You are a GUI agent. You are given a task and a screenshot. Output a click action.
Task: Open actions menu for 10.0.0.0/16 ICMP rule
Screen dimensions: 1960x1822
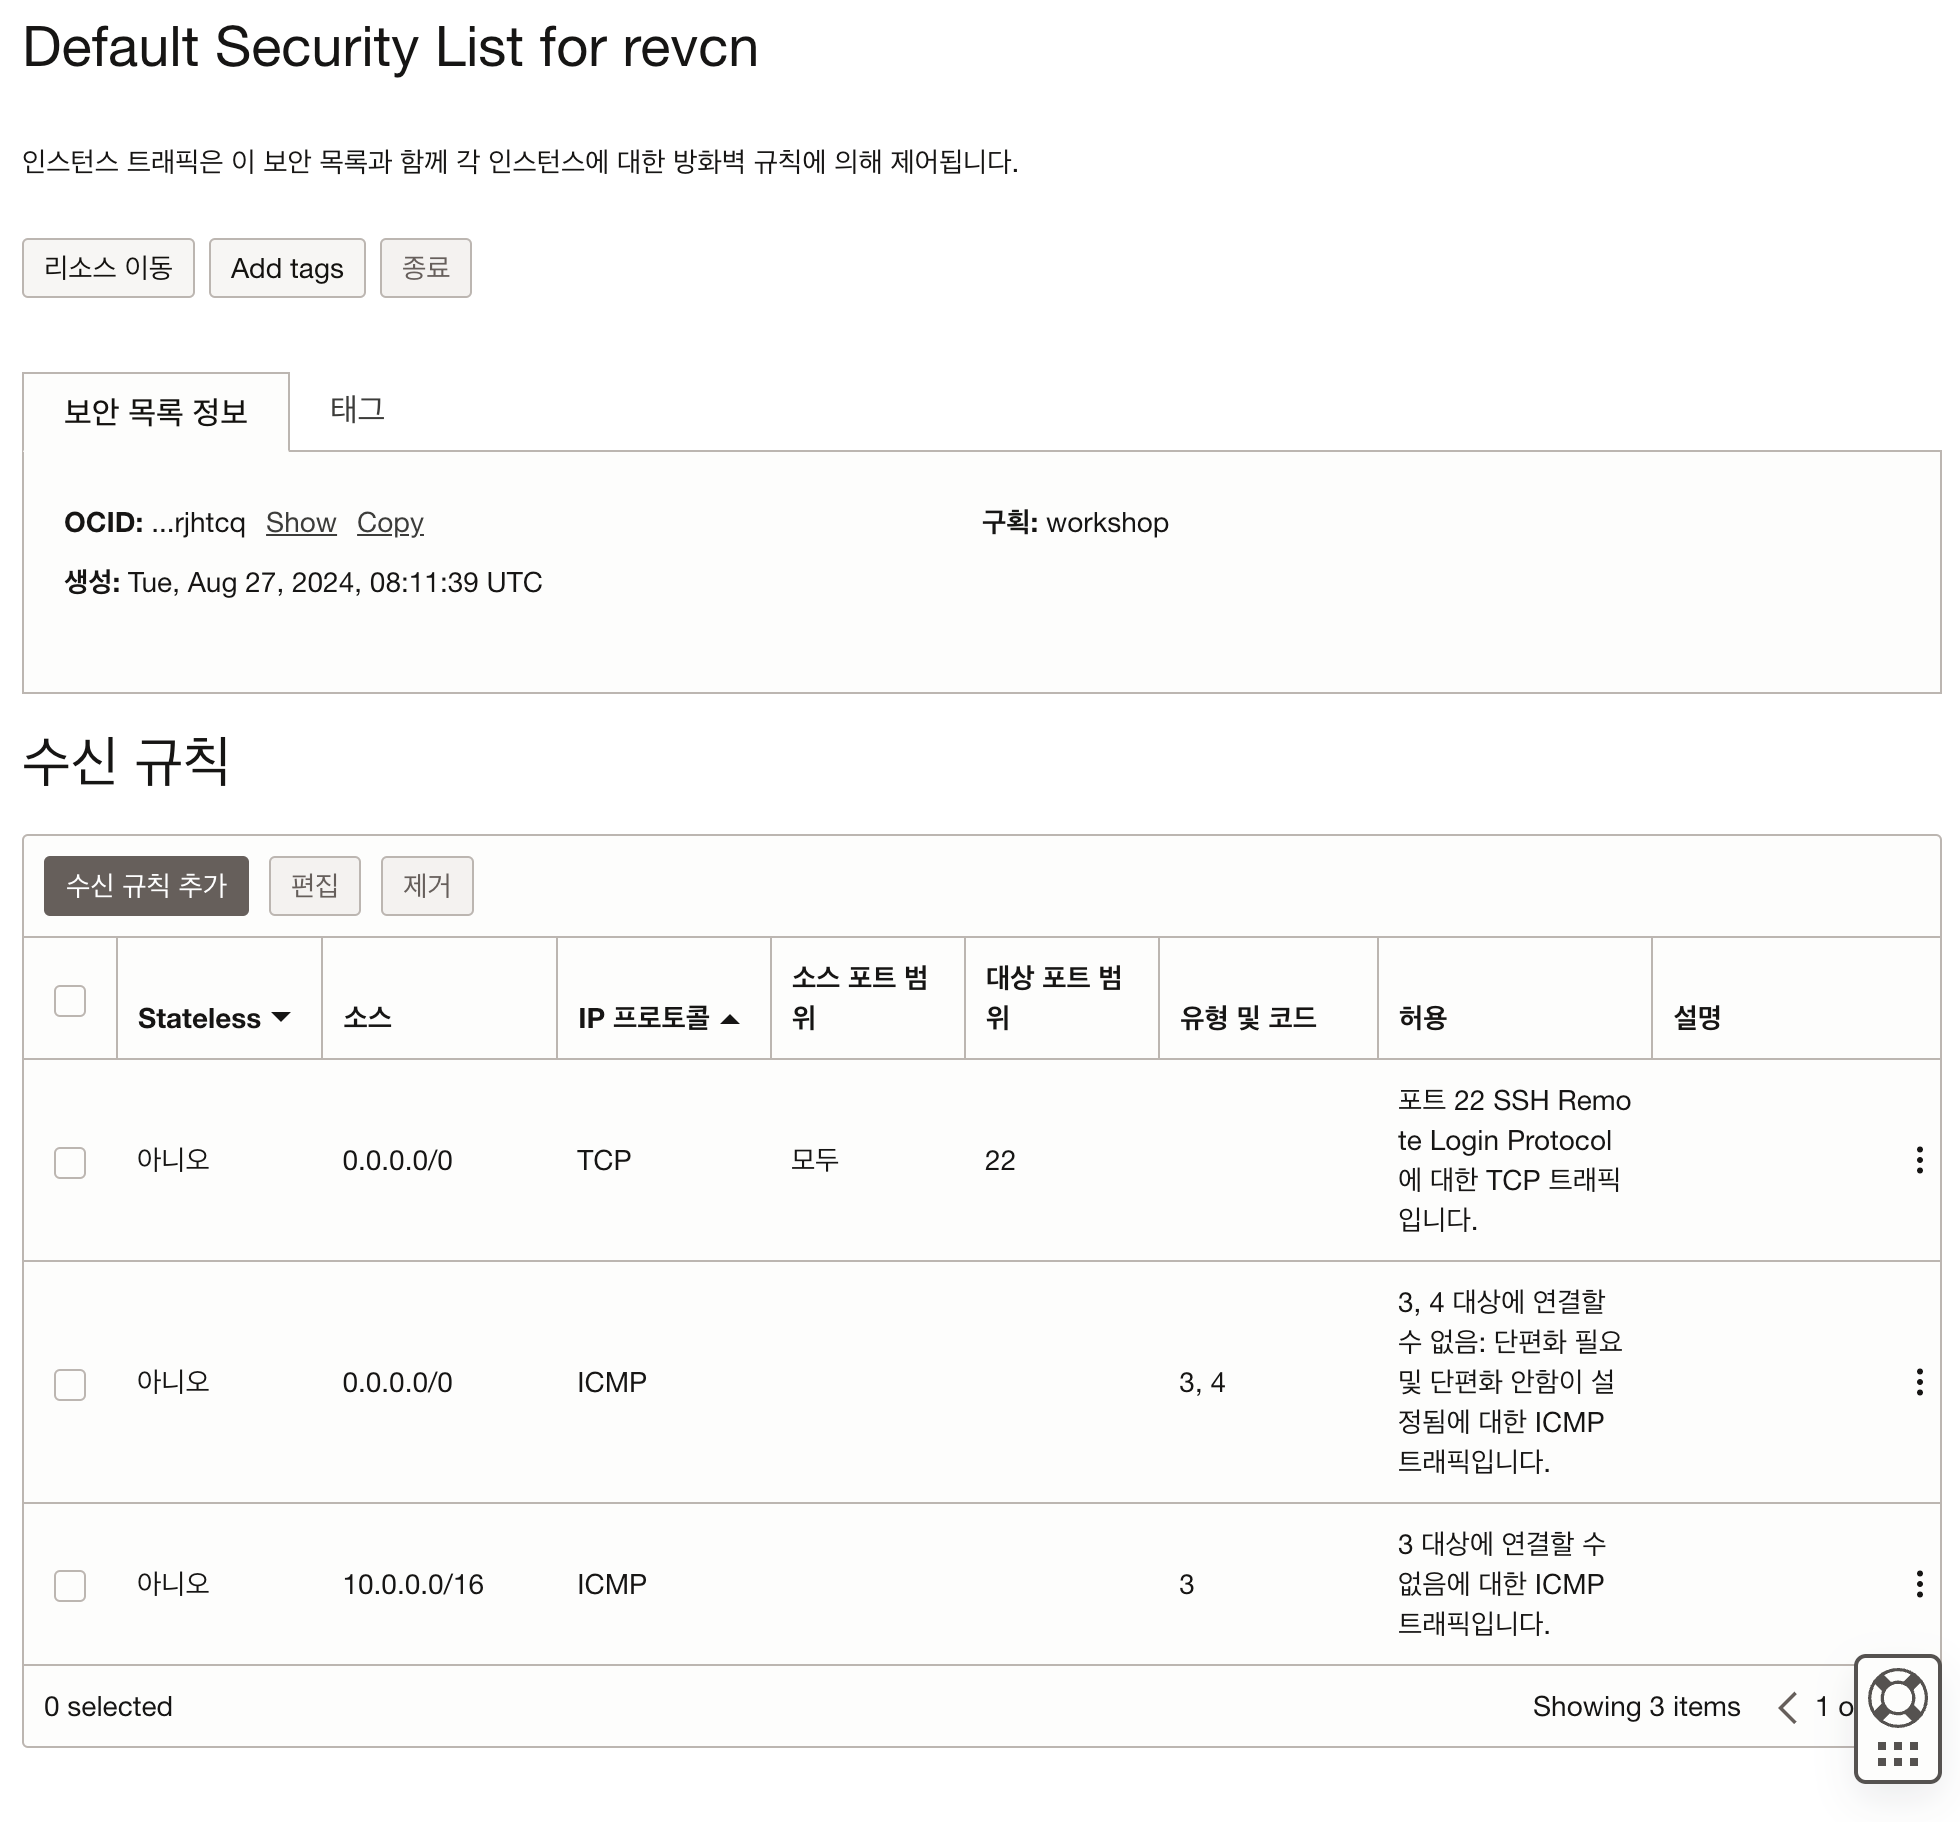pyautogui.click(x=1919, y=1584)
